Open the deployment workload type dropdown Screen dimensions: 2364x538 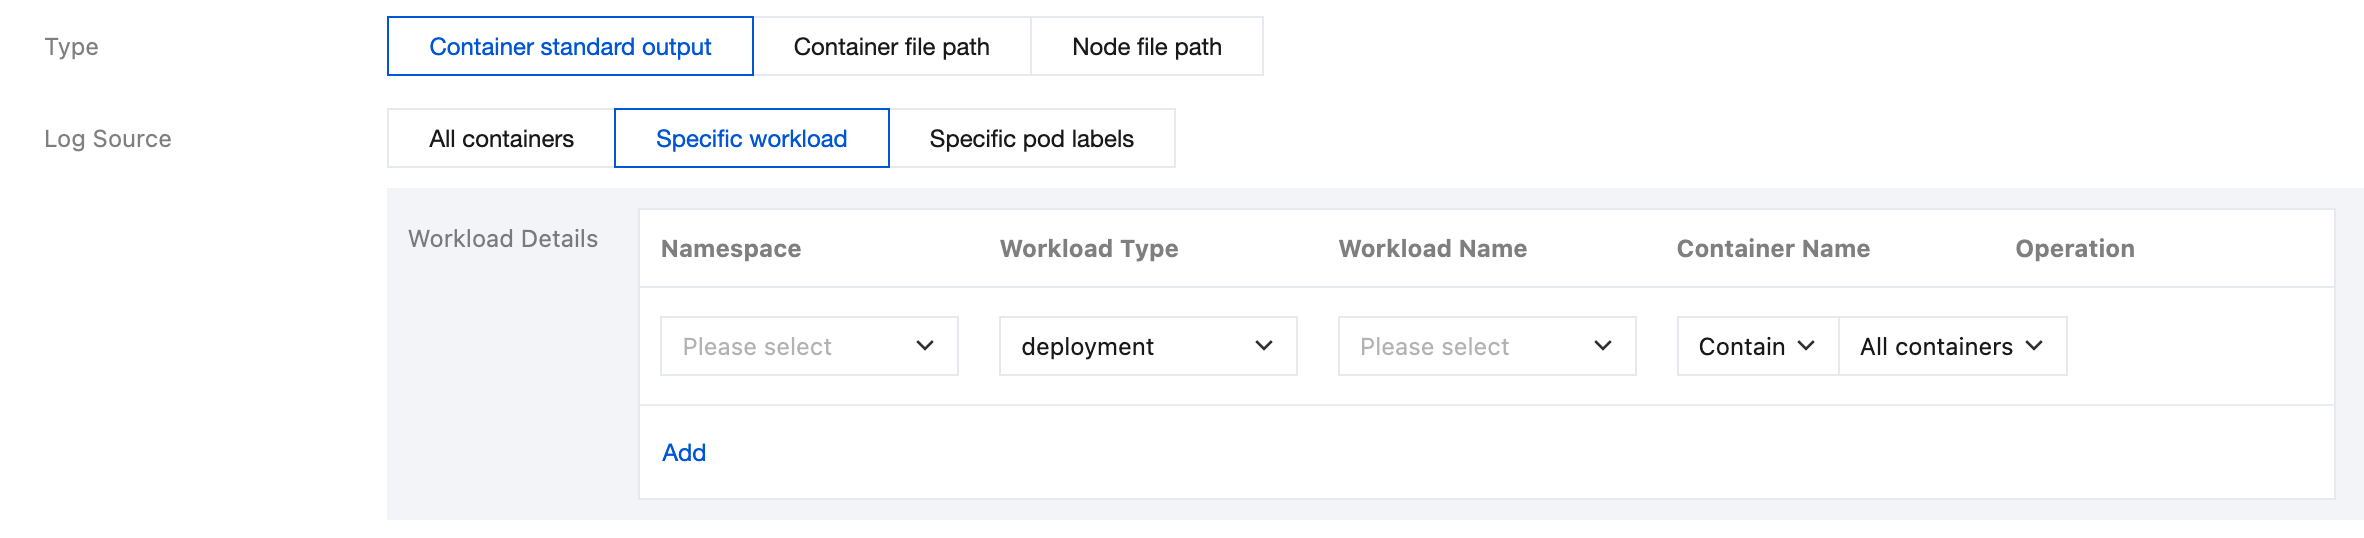tap(1130, 347)
